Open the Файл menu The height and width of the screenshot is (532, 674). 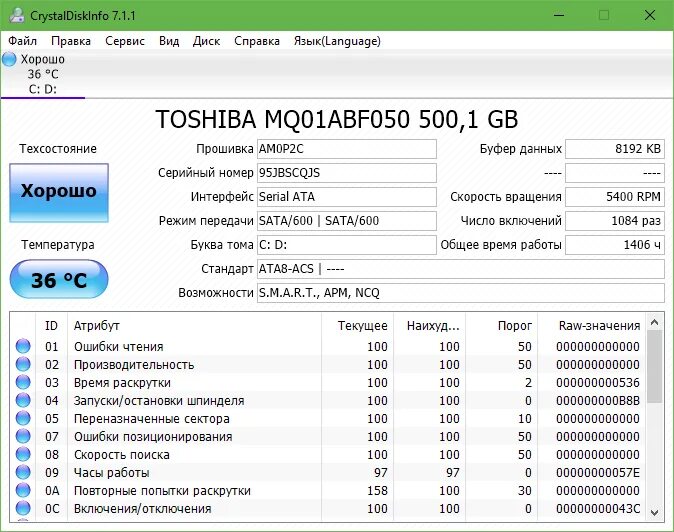tap(22, 41)
